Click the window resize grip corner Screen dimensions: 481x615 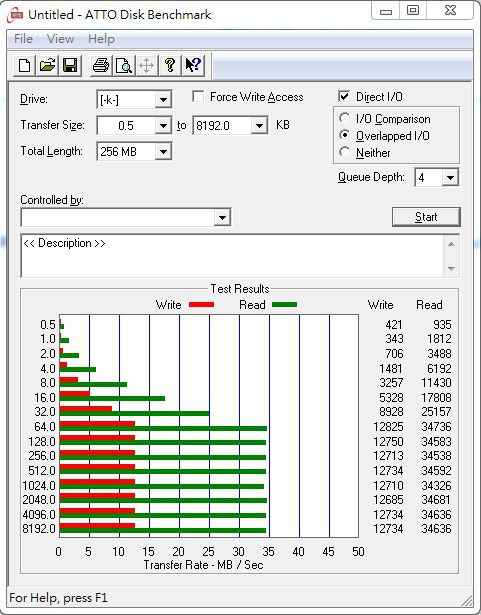[466, 599]
